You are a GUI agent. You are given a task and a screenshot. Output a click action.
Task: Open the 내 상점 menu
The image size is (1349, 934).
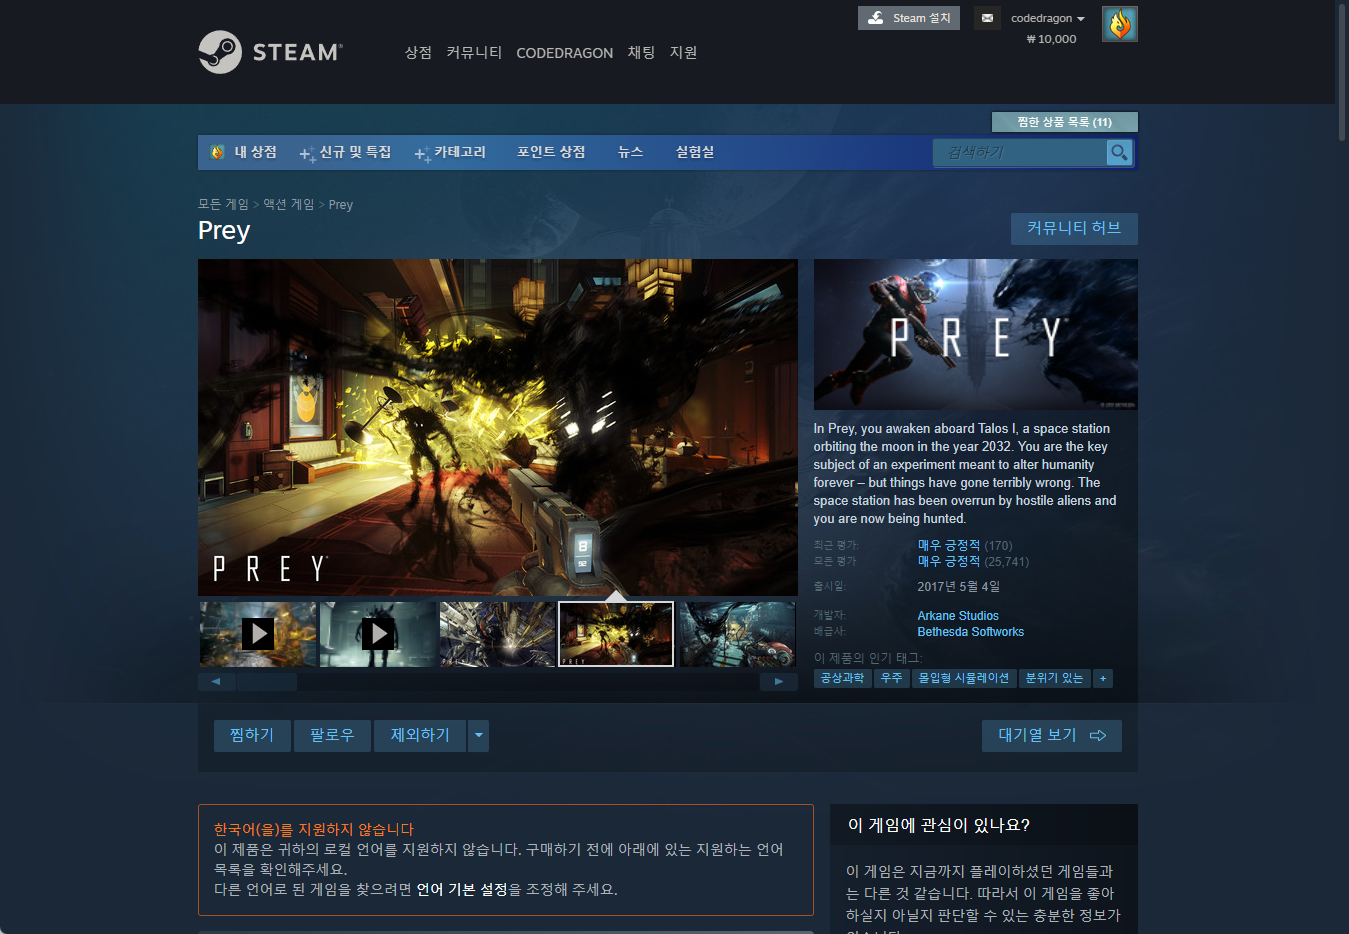click(x=243, y=152)
